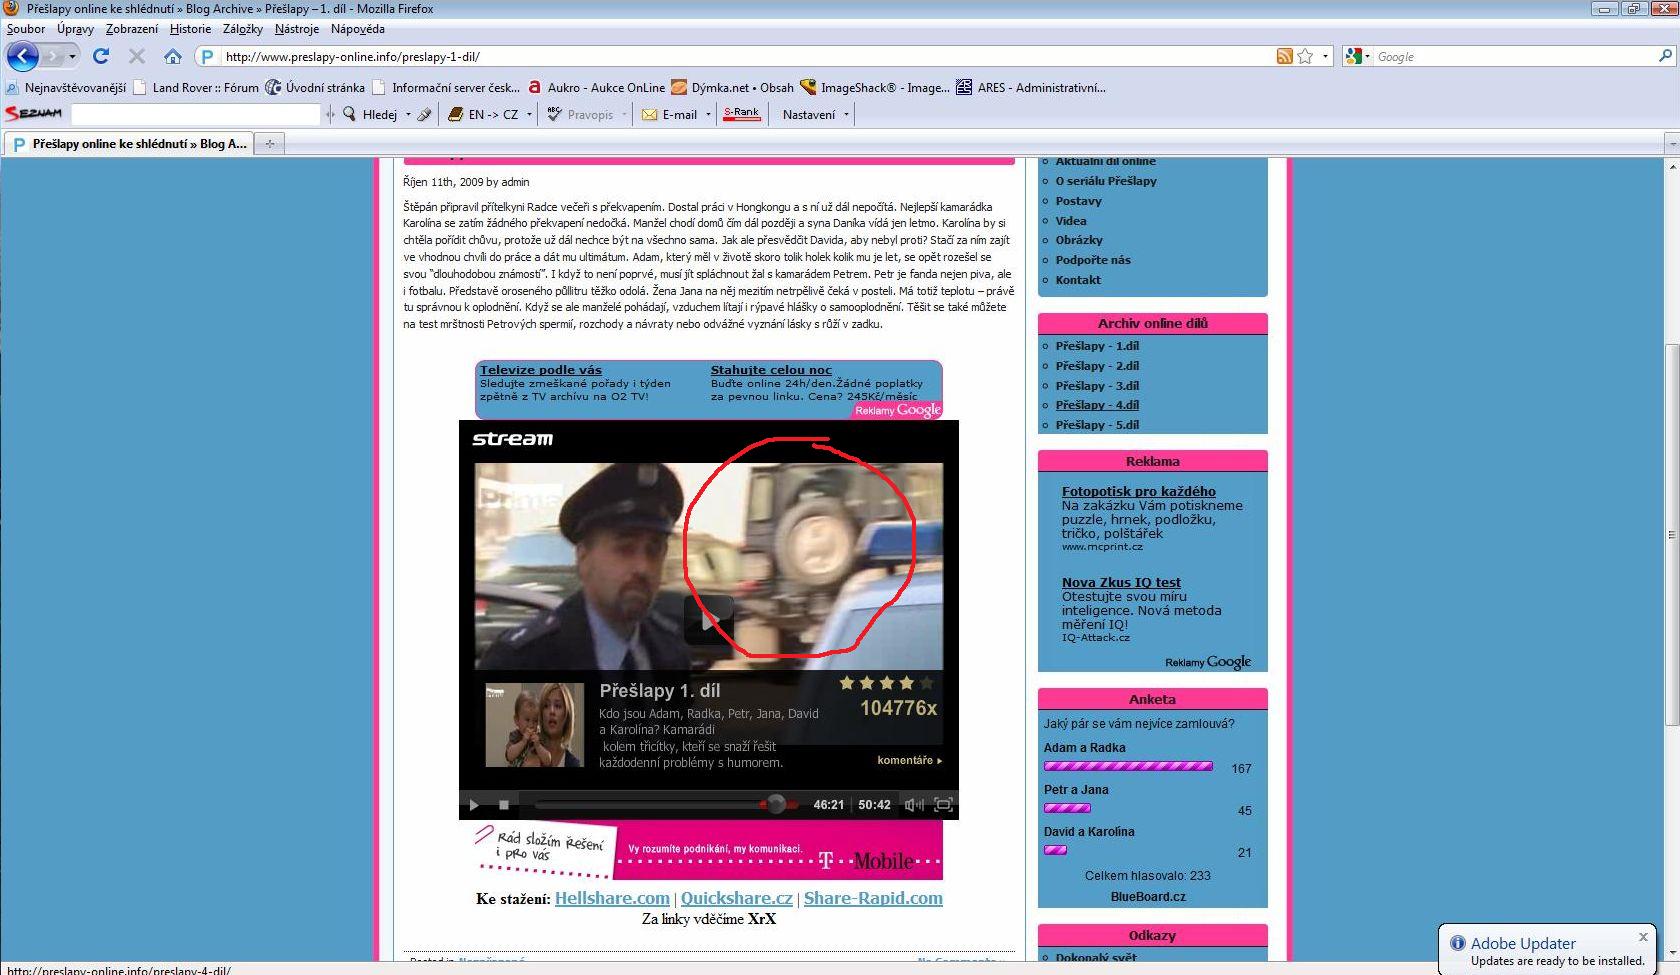This screenshot has height=975, width=1680.
Task: Open the EN -> CZ translator dropdown
Action: tap(529, 115)
